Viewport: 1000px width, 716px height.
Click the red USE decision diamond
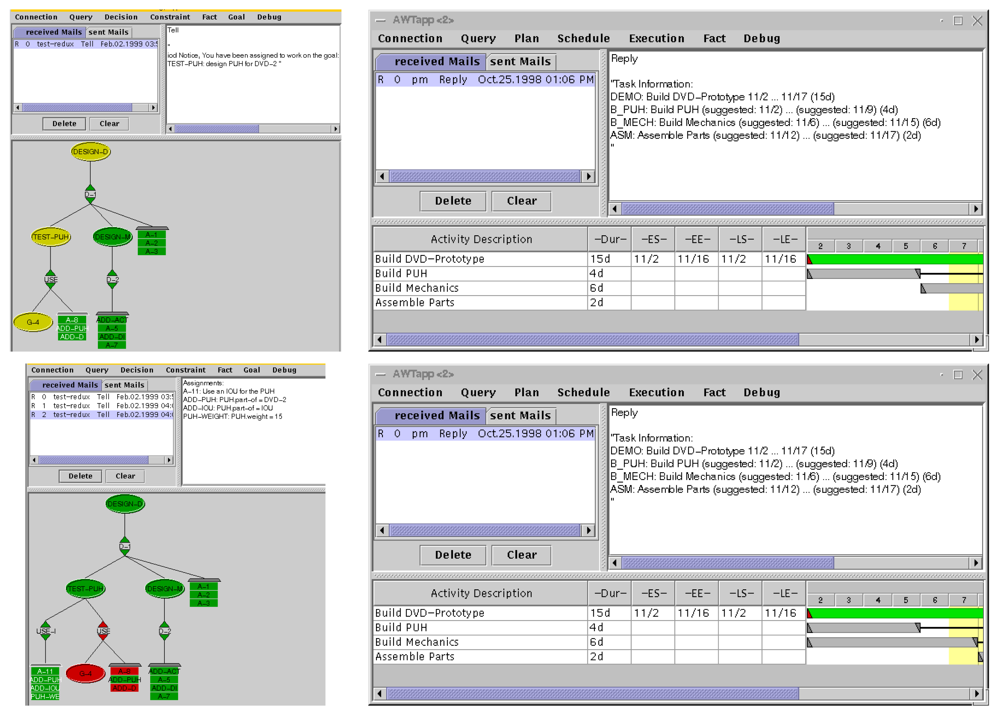[x=104, y=632]
